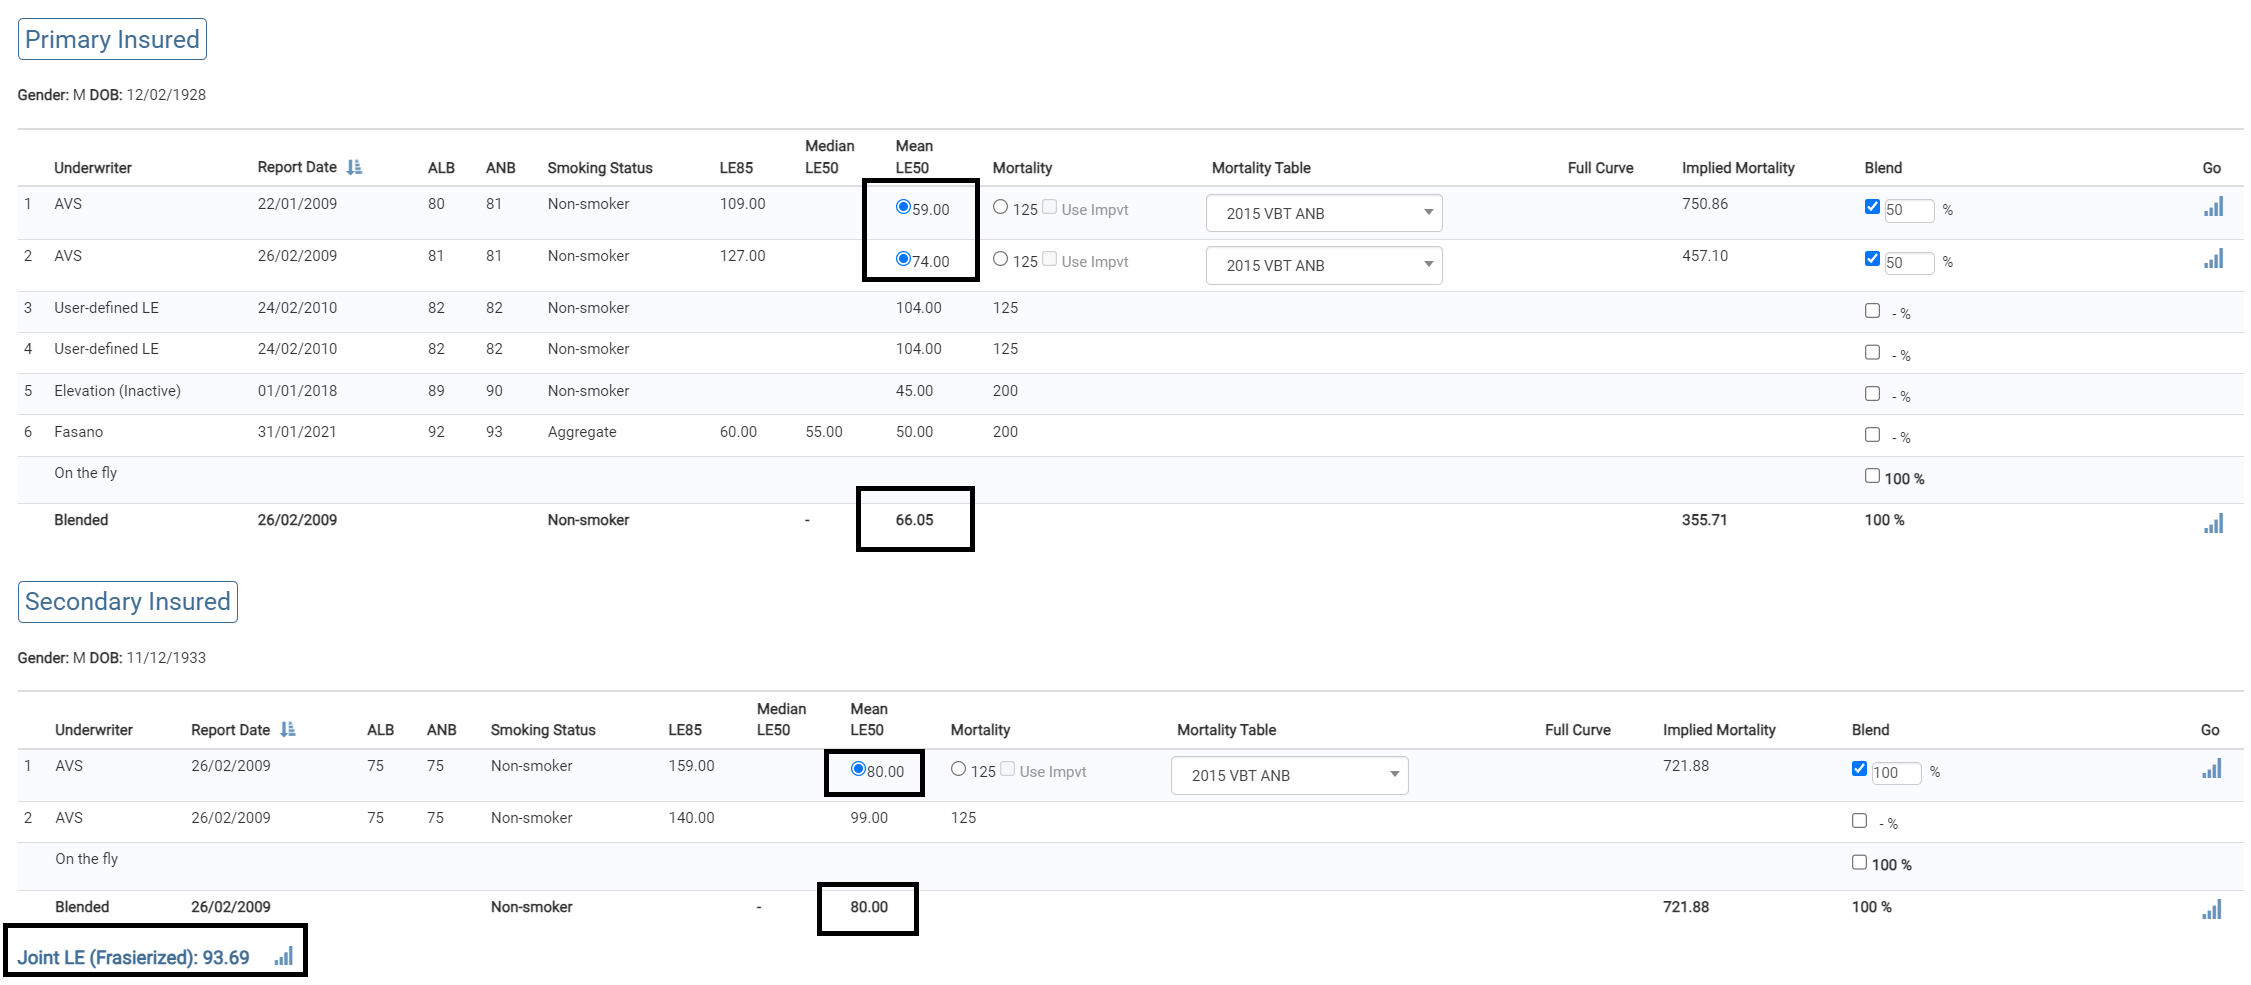Click Blend percent field in Secondary AVS row
This screenshot has width=2251, height=985.
pos(1895,773)
